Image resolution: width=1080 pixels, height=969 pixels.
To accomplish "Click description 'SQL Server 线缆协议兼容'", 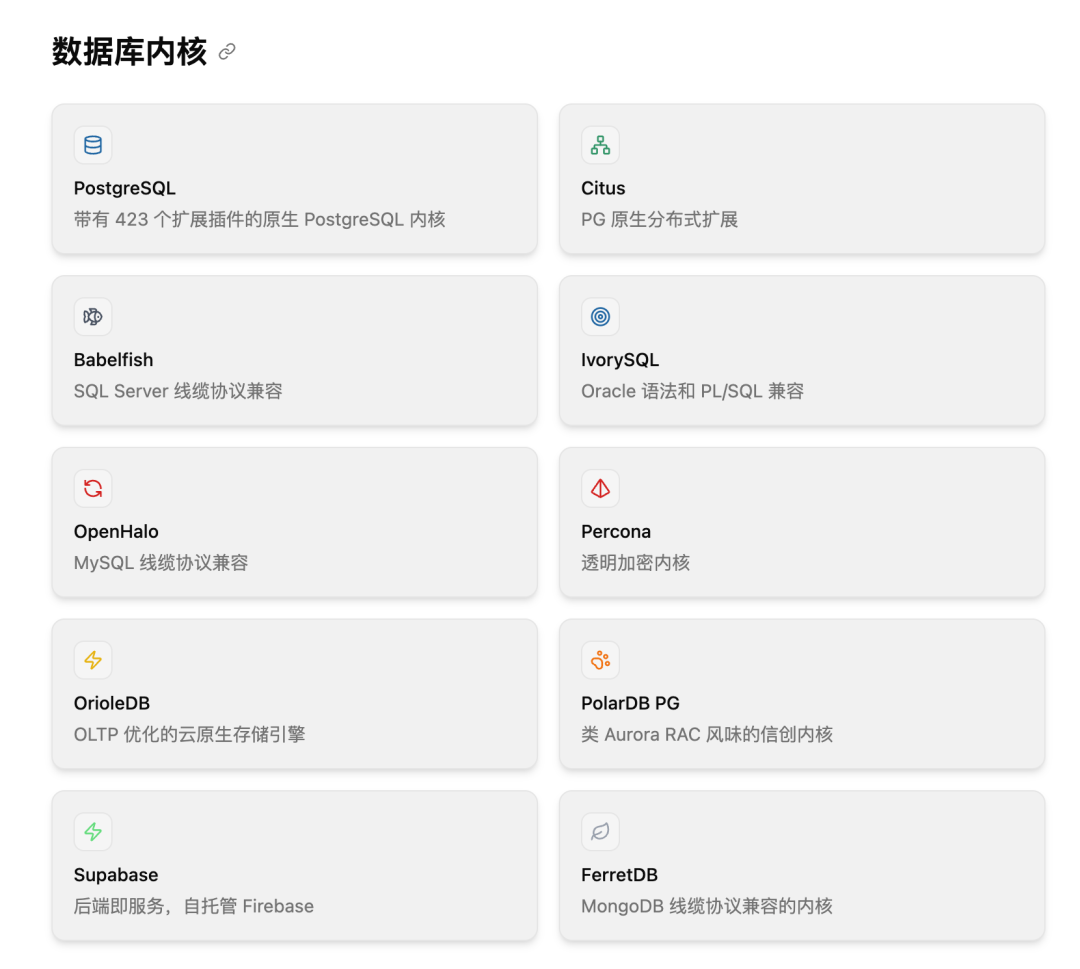I will pos(178,390).
